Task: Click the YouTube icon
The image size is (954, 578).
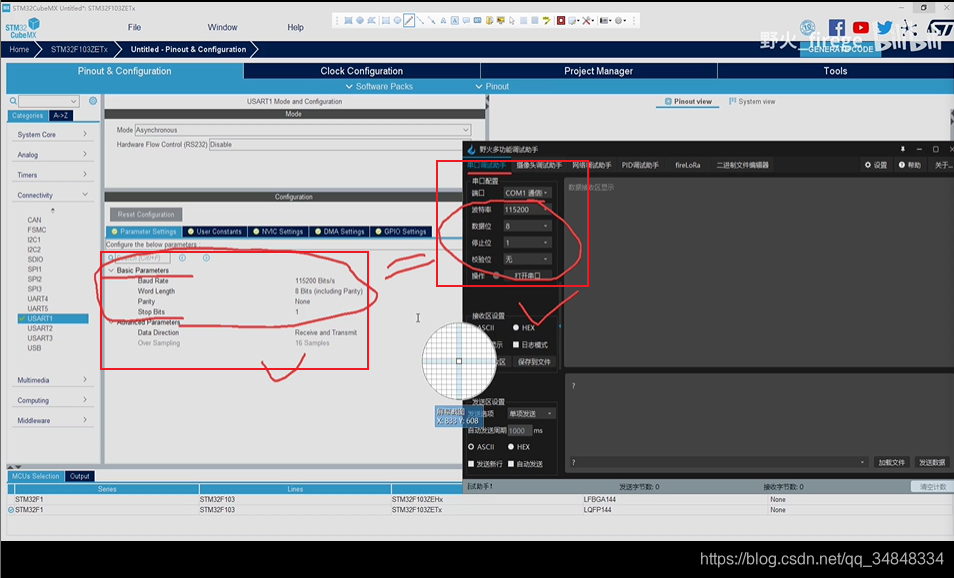Action: point(860,27)
